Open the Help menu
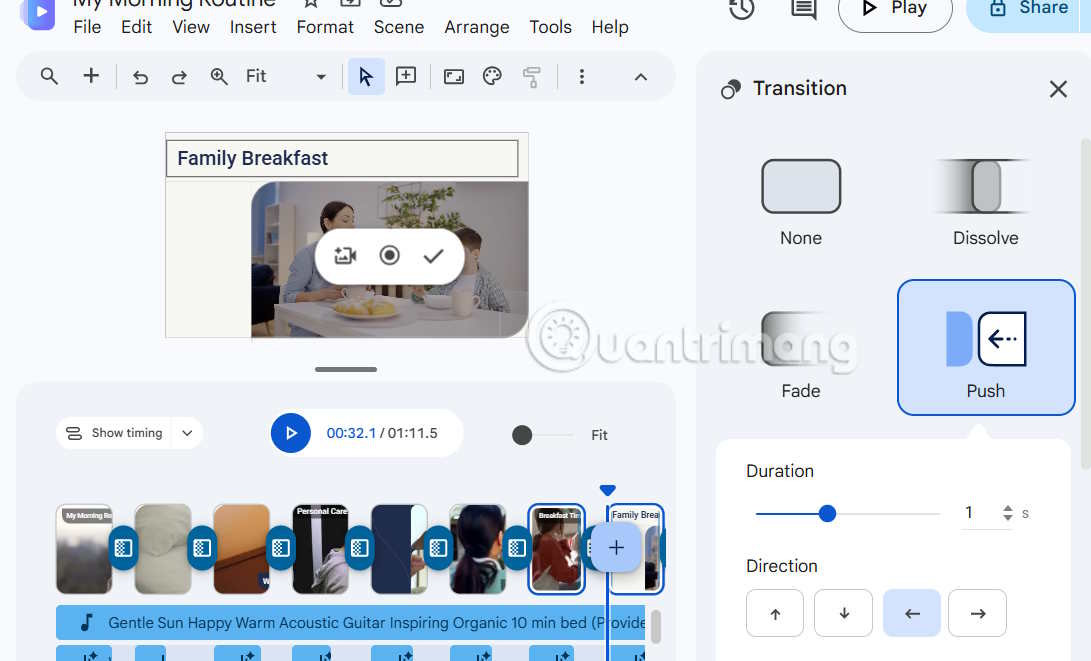1091x661 pixels. (x=610, y=27)
